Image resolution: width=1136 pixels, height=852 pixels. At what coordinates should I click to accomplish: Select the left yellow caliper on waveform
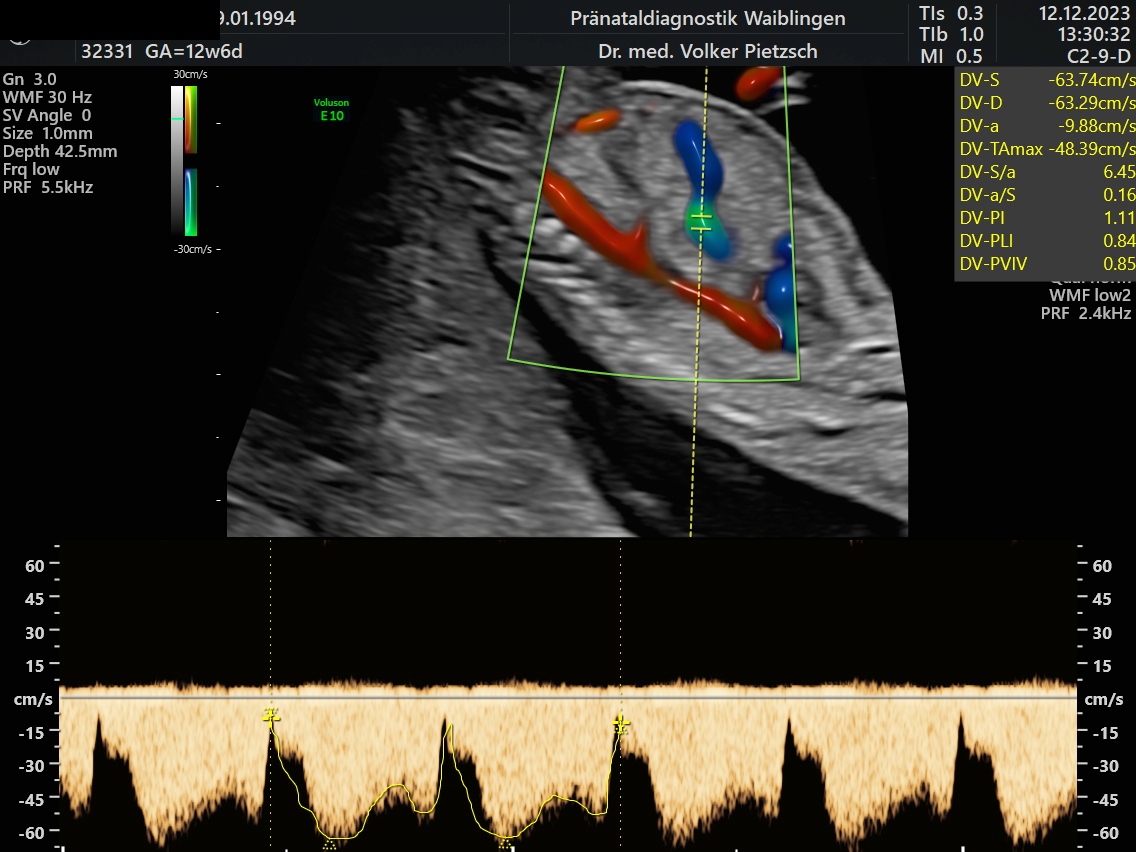pyautogui.click(x=270, y=714)
